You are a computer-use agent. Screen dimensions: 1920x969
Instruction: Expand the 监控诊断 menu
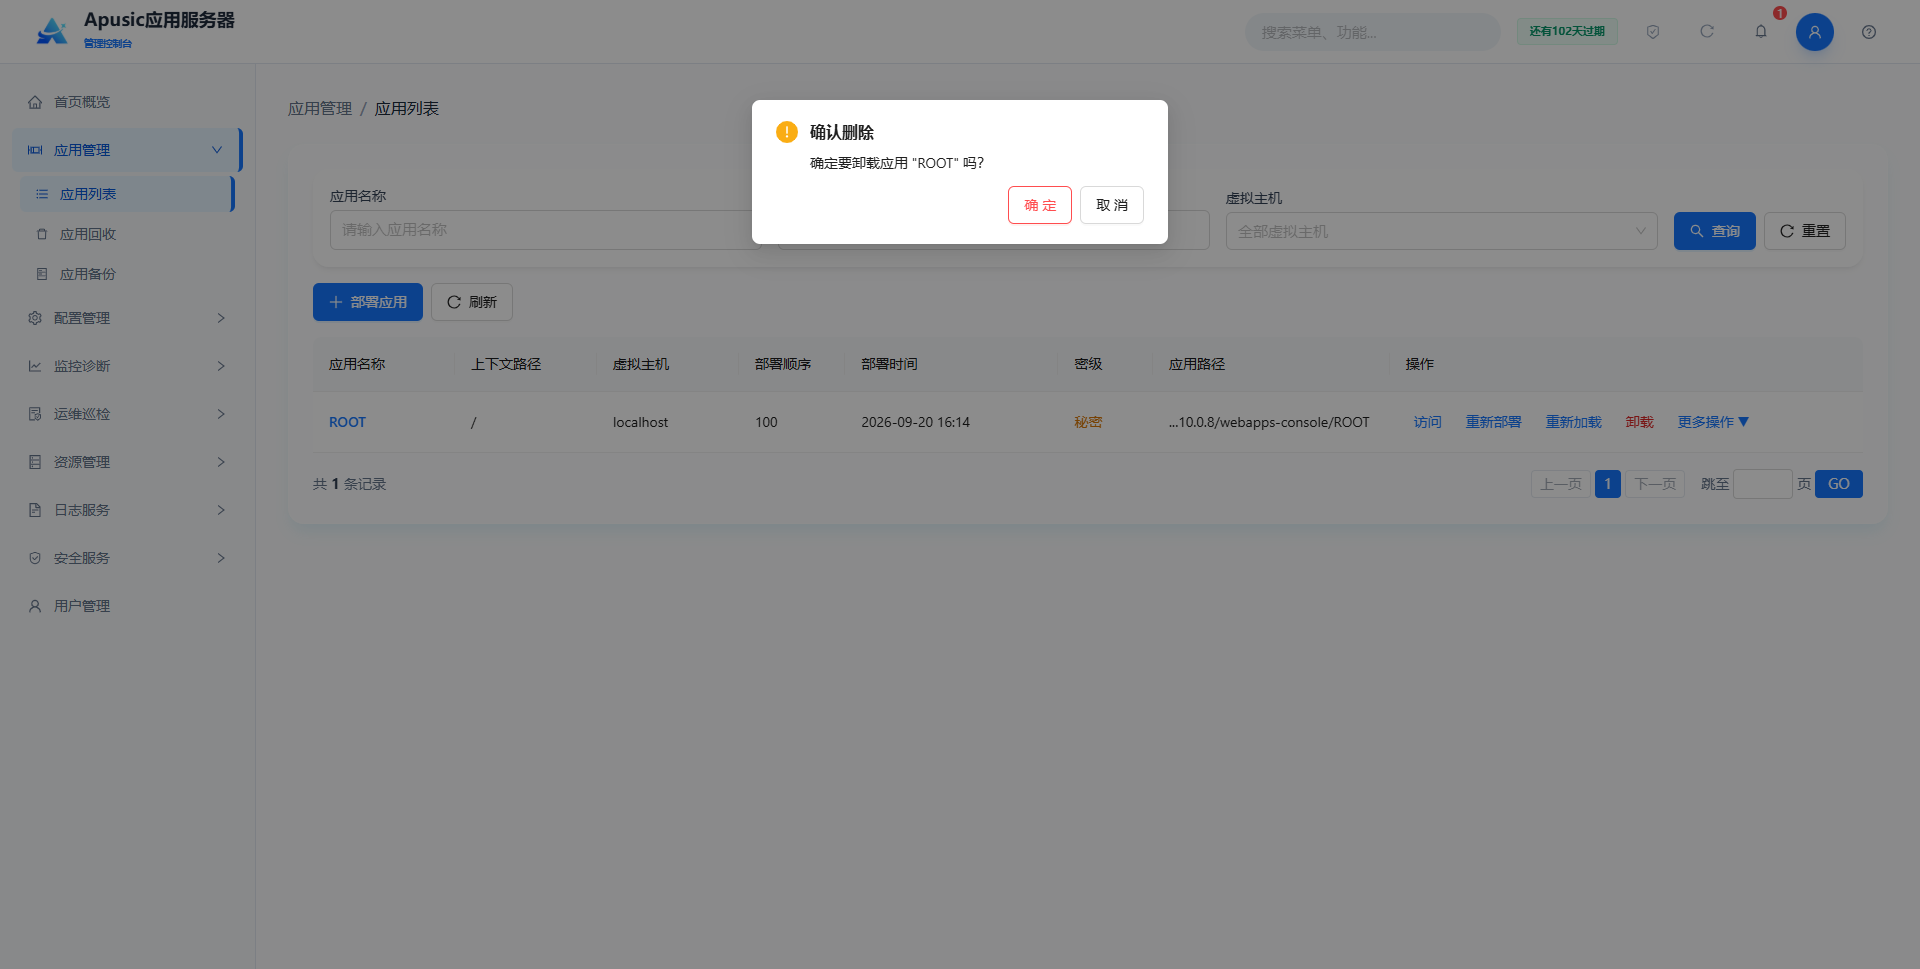click(127, 366)
